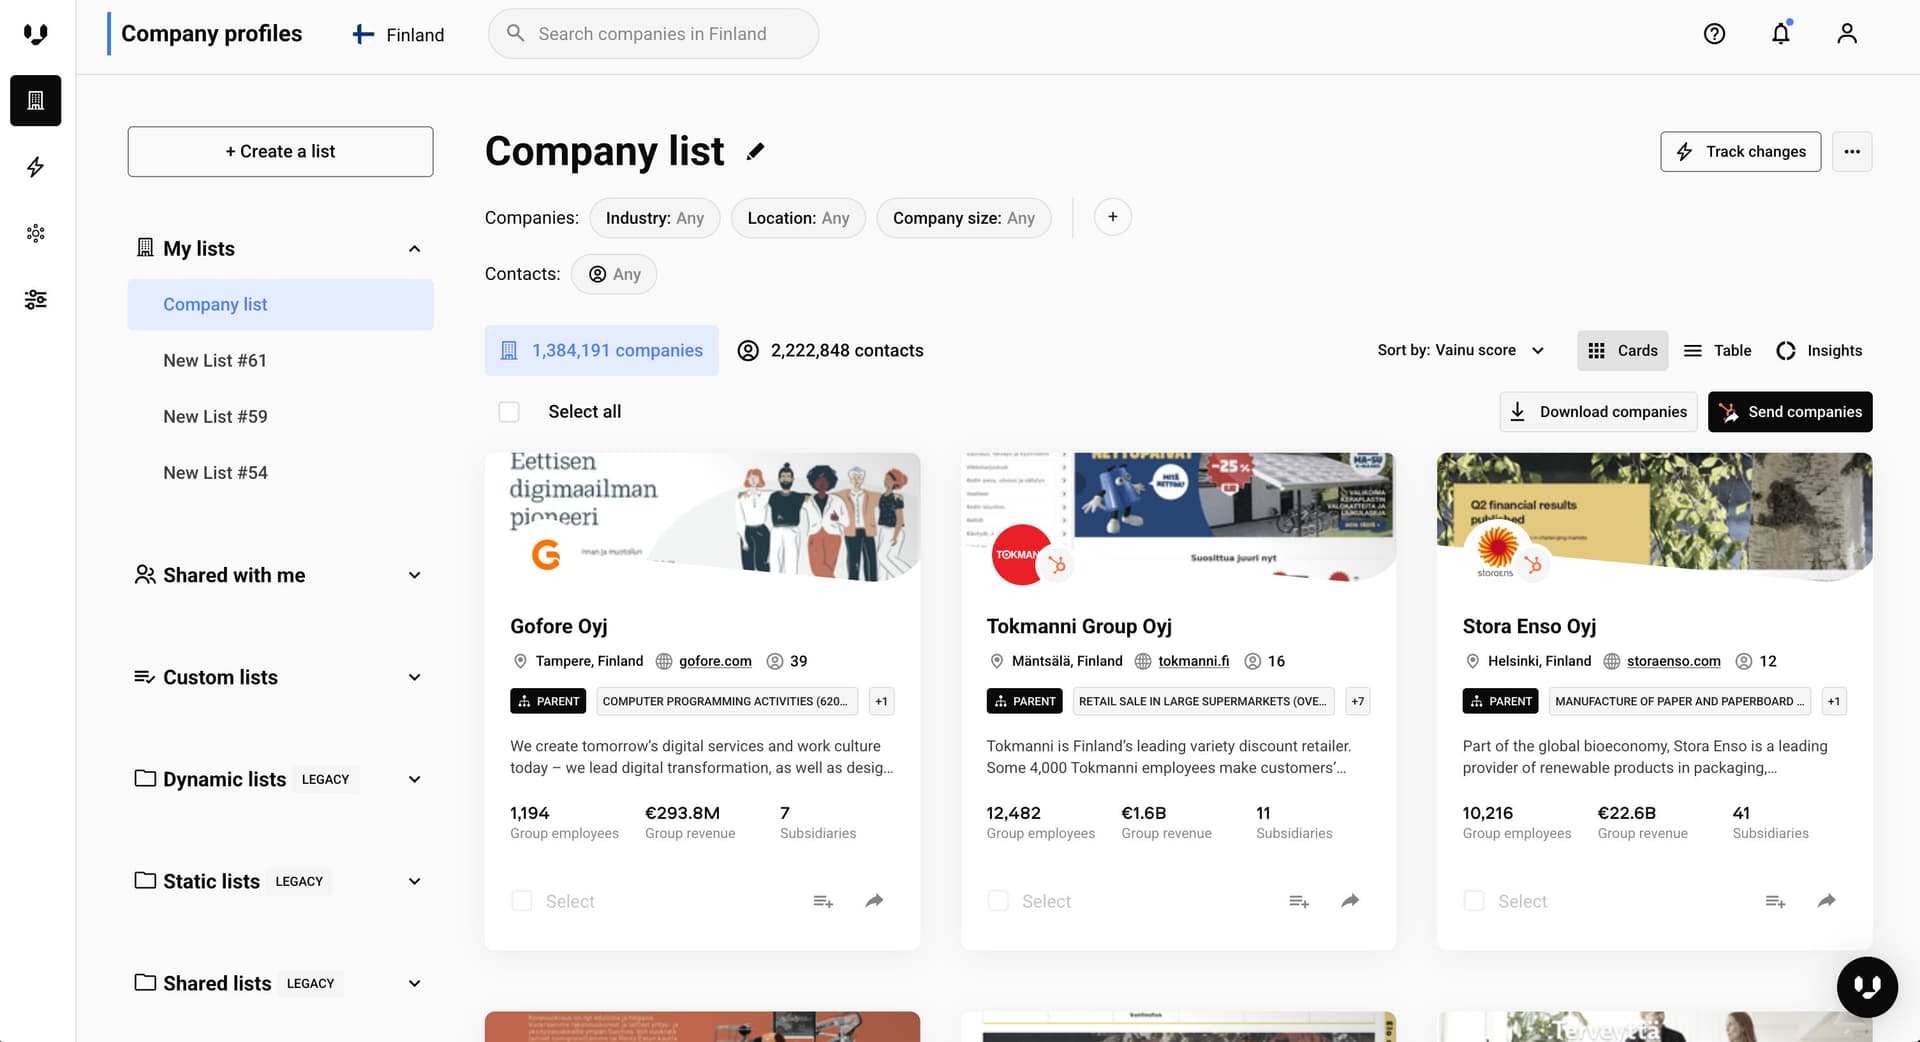Click the share arrow on Tokmanni Group Oyj card
This screenshot has height=1042, width=1920.
(x=1350, y=901)
